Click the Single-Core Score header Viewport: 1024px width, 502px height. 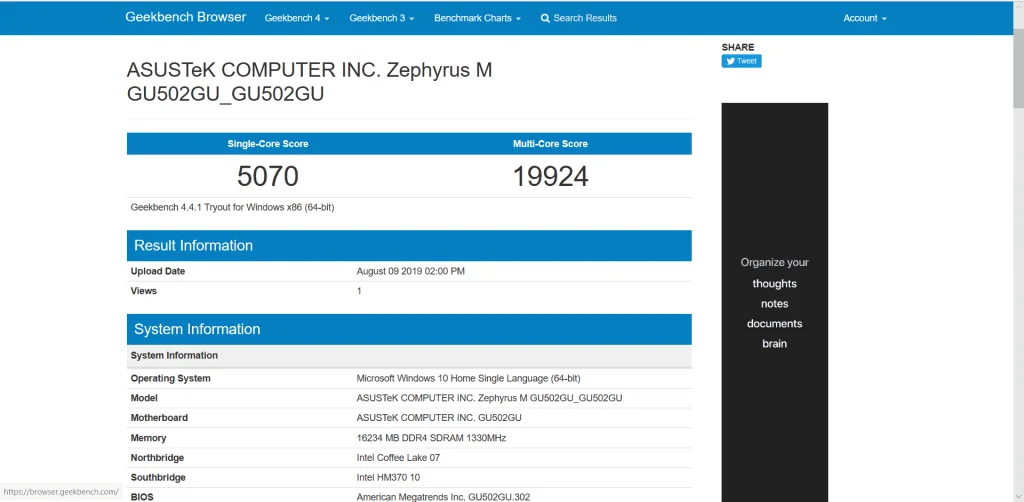click(268, 144)
